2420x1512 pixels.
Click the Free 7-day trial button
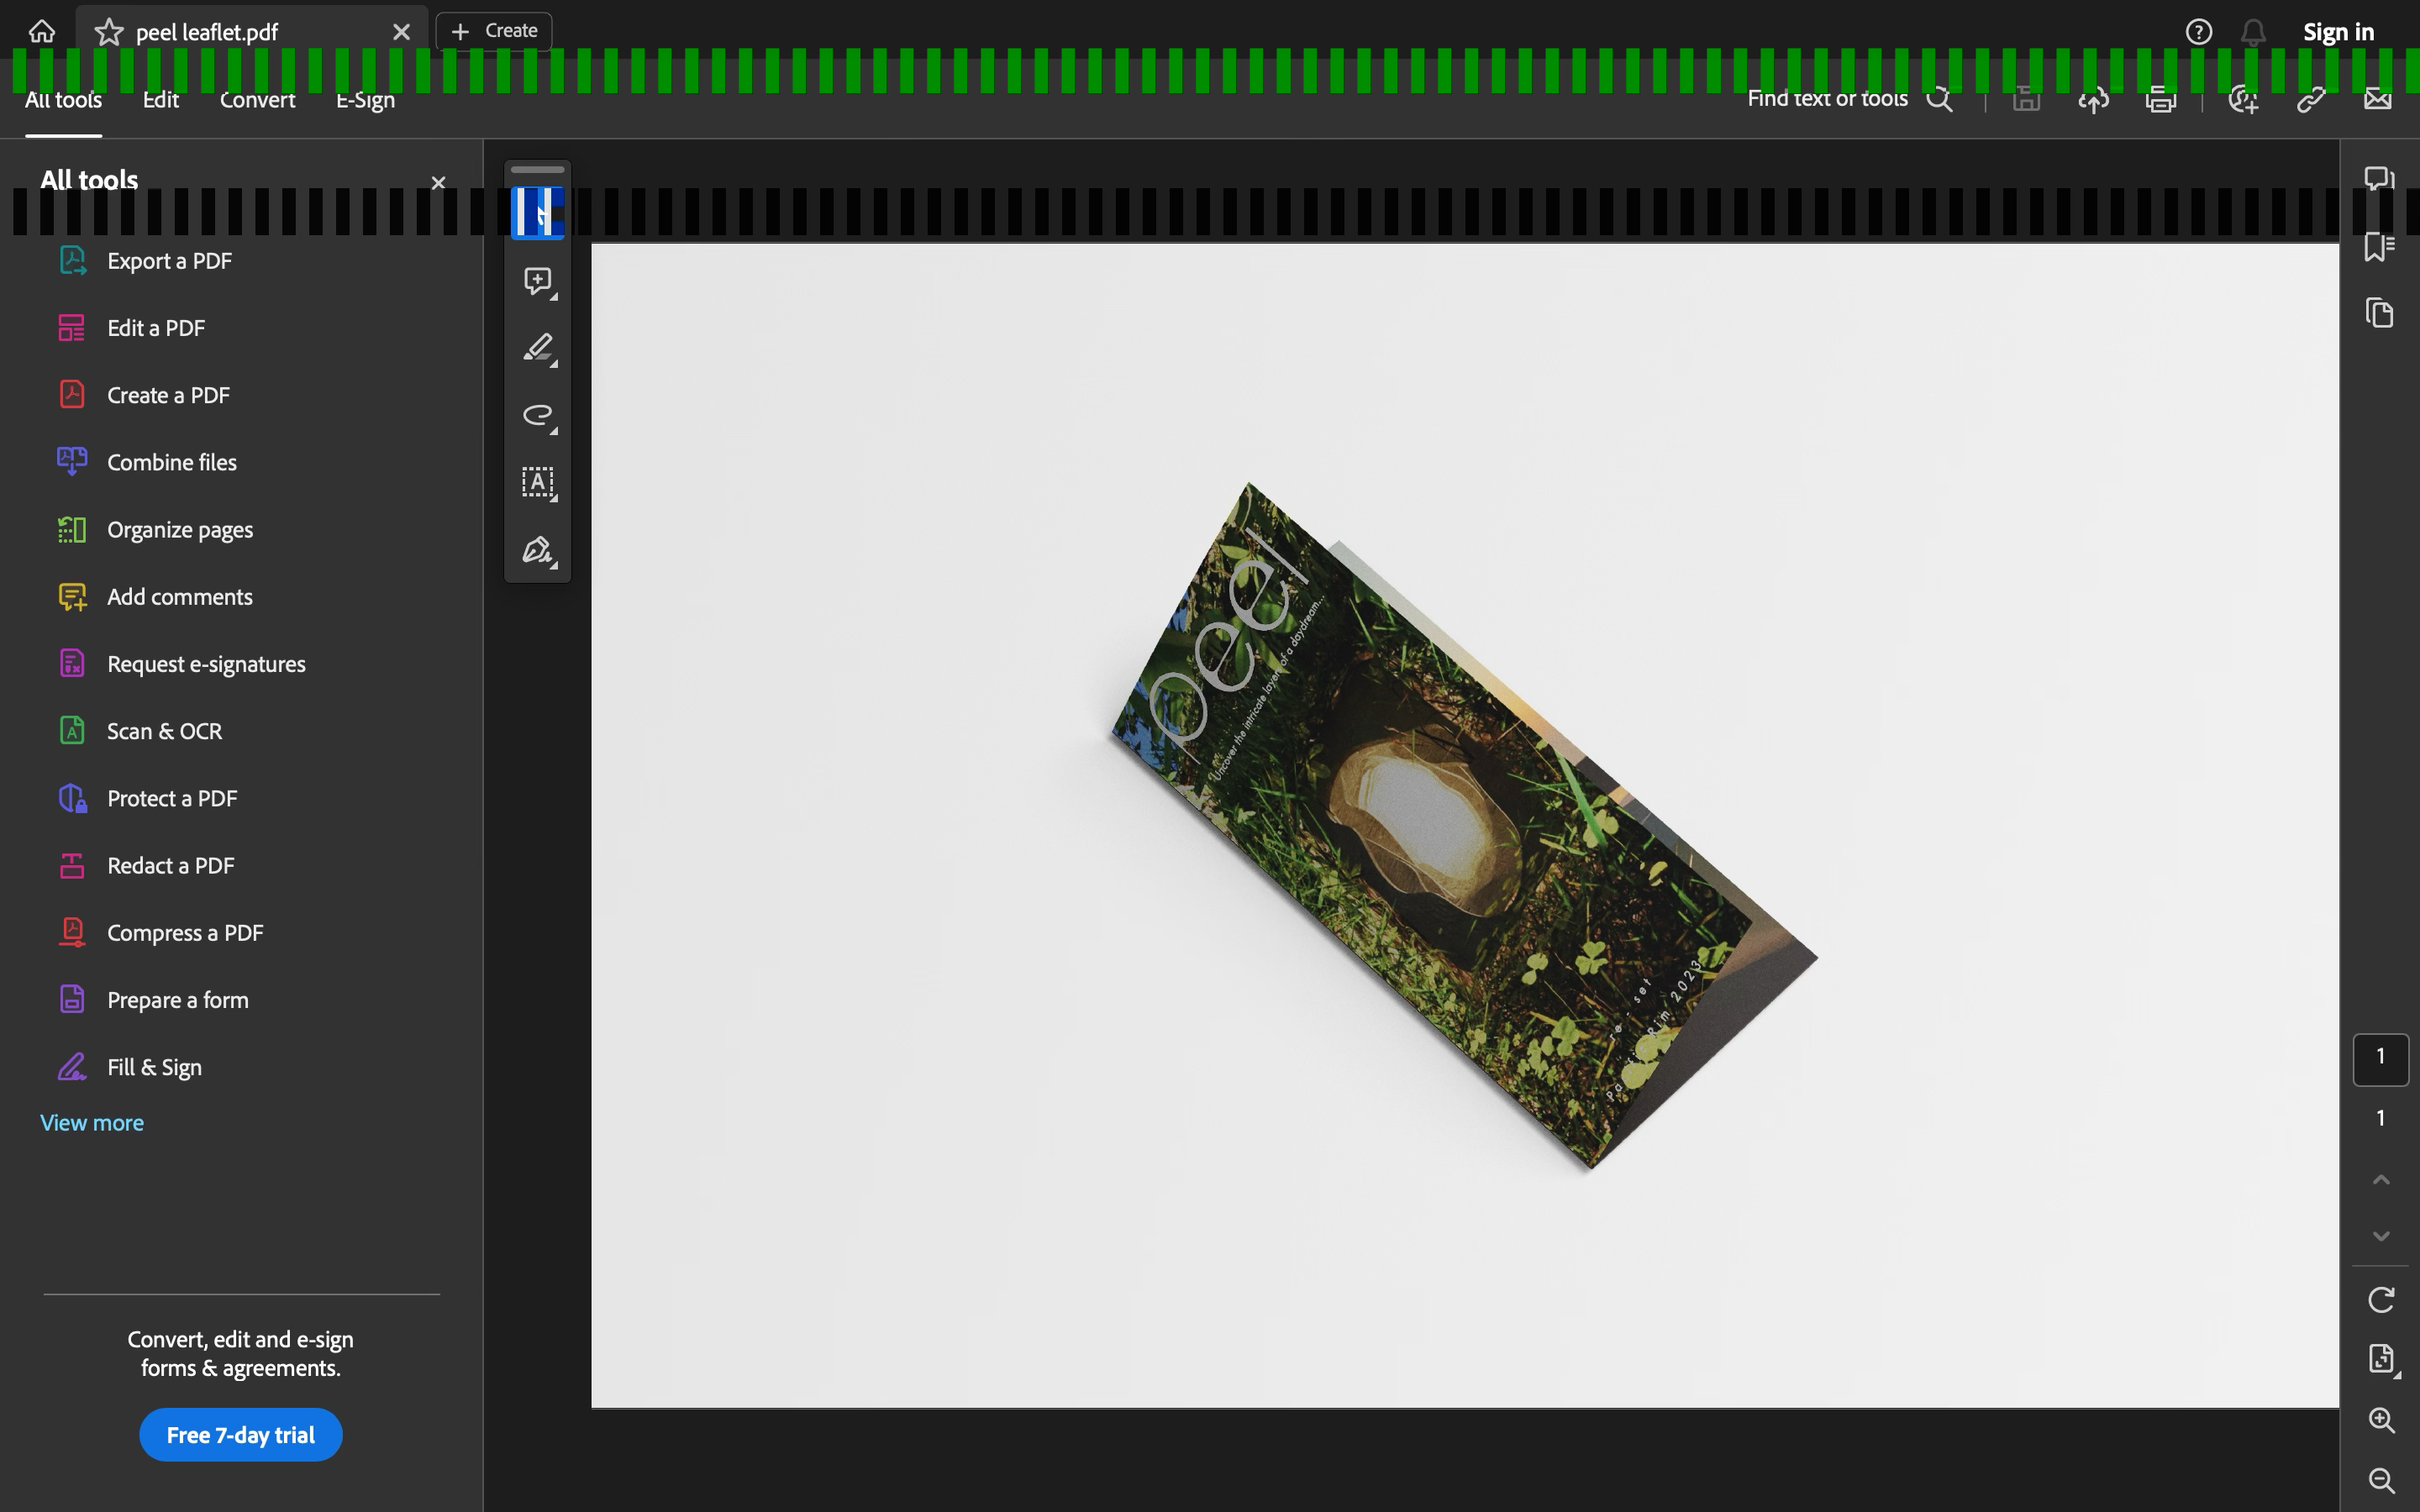click(240, 1435)
